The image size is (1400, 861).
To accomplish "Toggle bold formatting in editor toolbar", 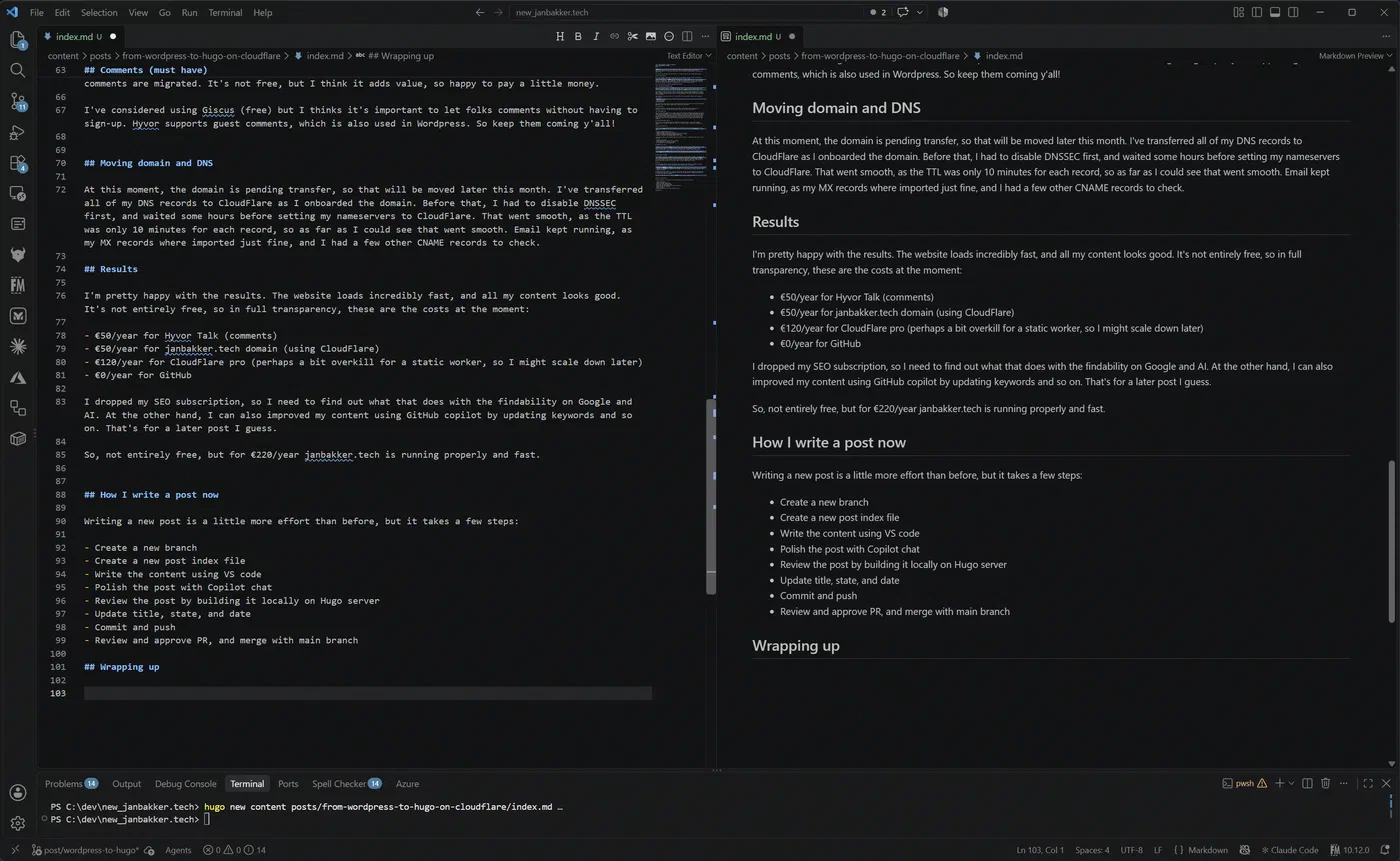I will click(x=578, y=37).
